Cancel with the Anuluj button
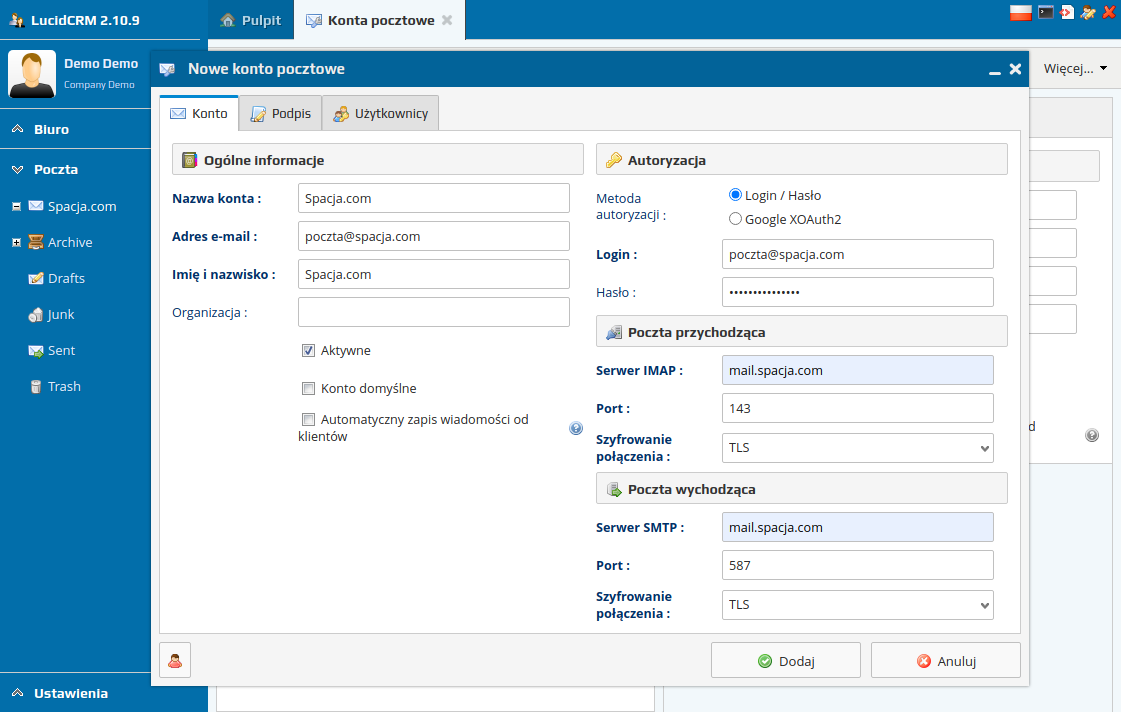Viewport: 1121px width, 712px height. click(945, 660)
